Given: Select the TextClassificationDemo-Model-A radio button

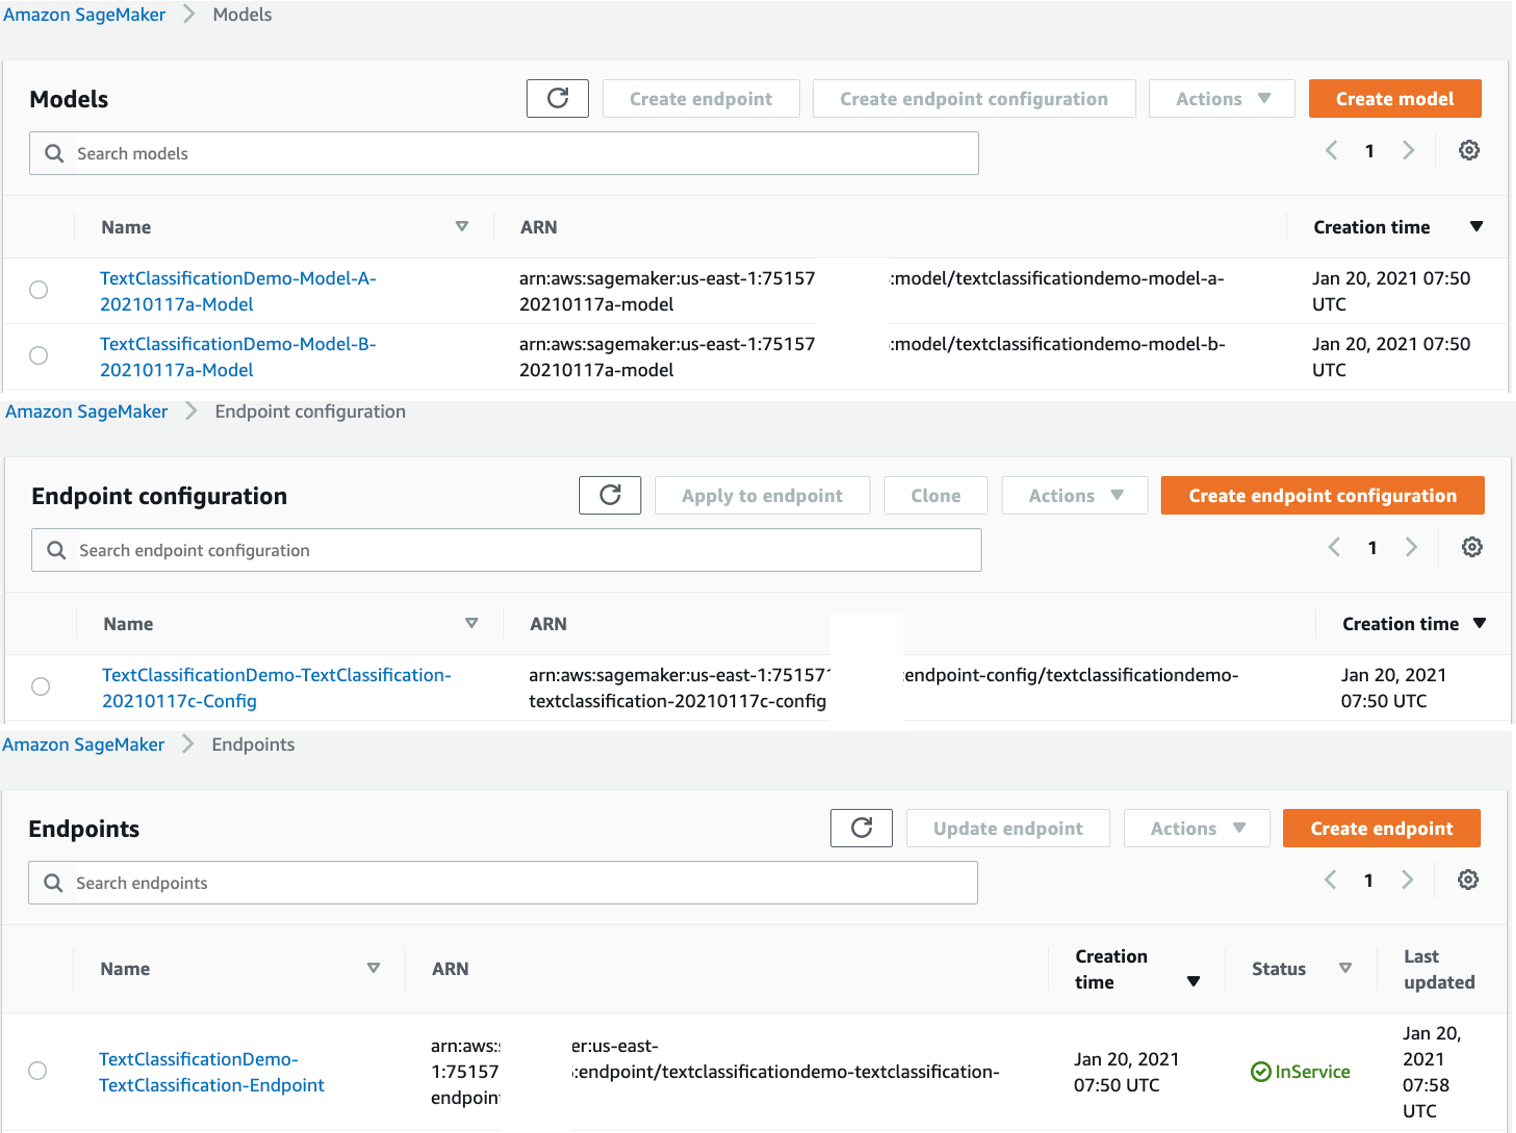Looking at the screenshot, I should coord(38,290).
